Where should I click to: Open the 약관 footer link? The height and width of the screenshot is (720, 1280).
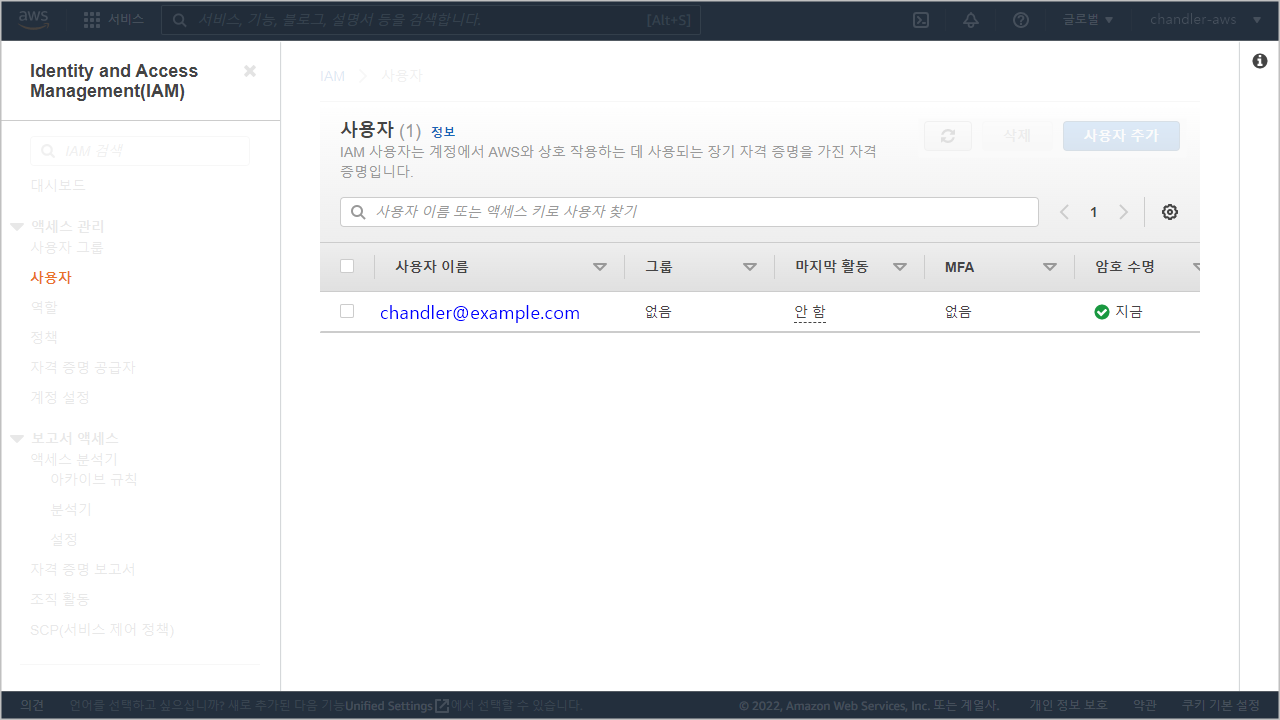[x=1145, y=706]
